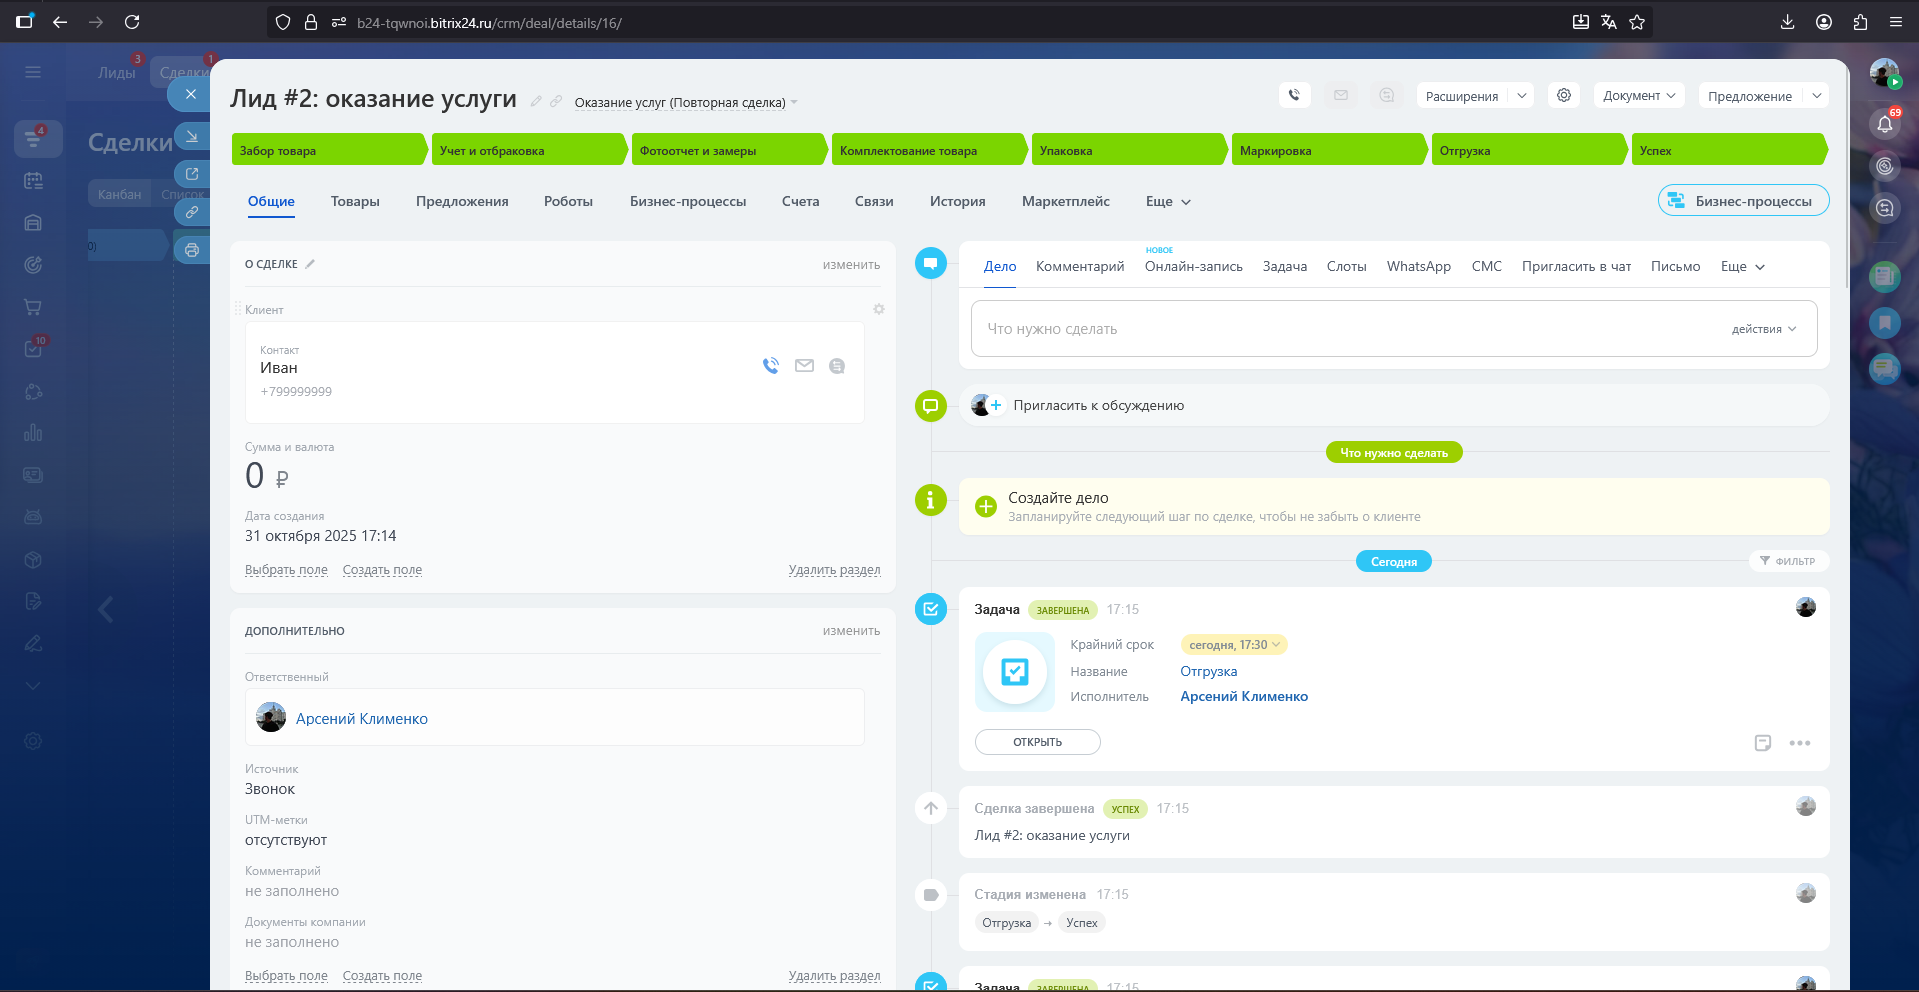Switch to the Товары tab
The image size is (1919, 992).
pyautogui.click(x=355, y=202)
